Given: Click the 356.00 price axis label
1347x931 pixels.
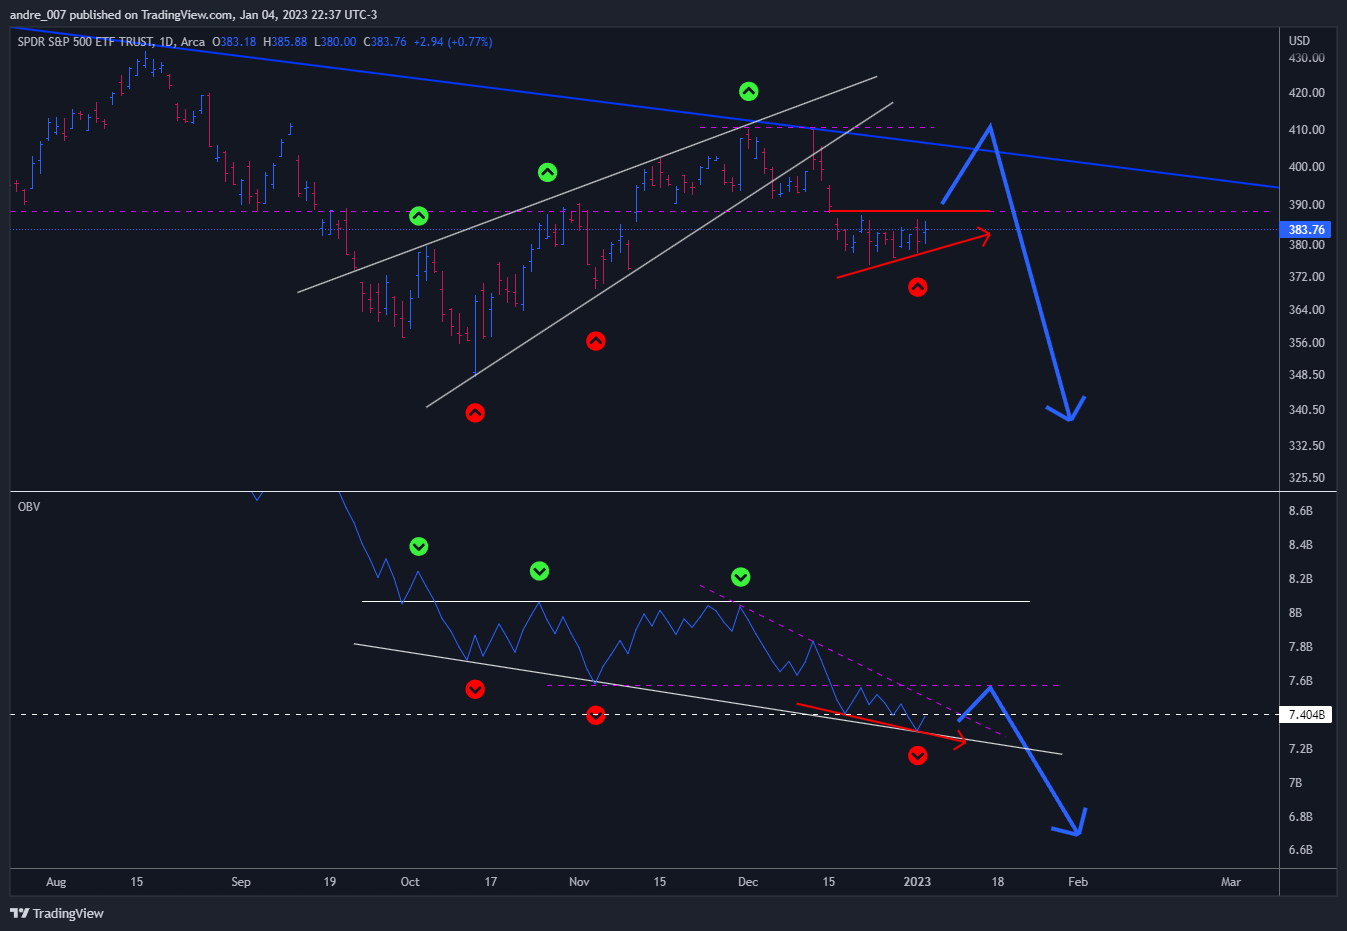Looking at the screenshot, I should click(1306, 343).
